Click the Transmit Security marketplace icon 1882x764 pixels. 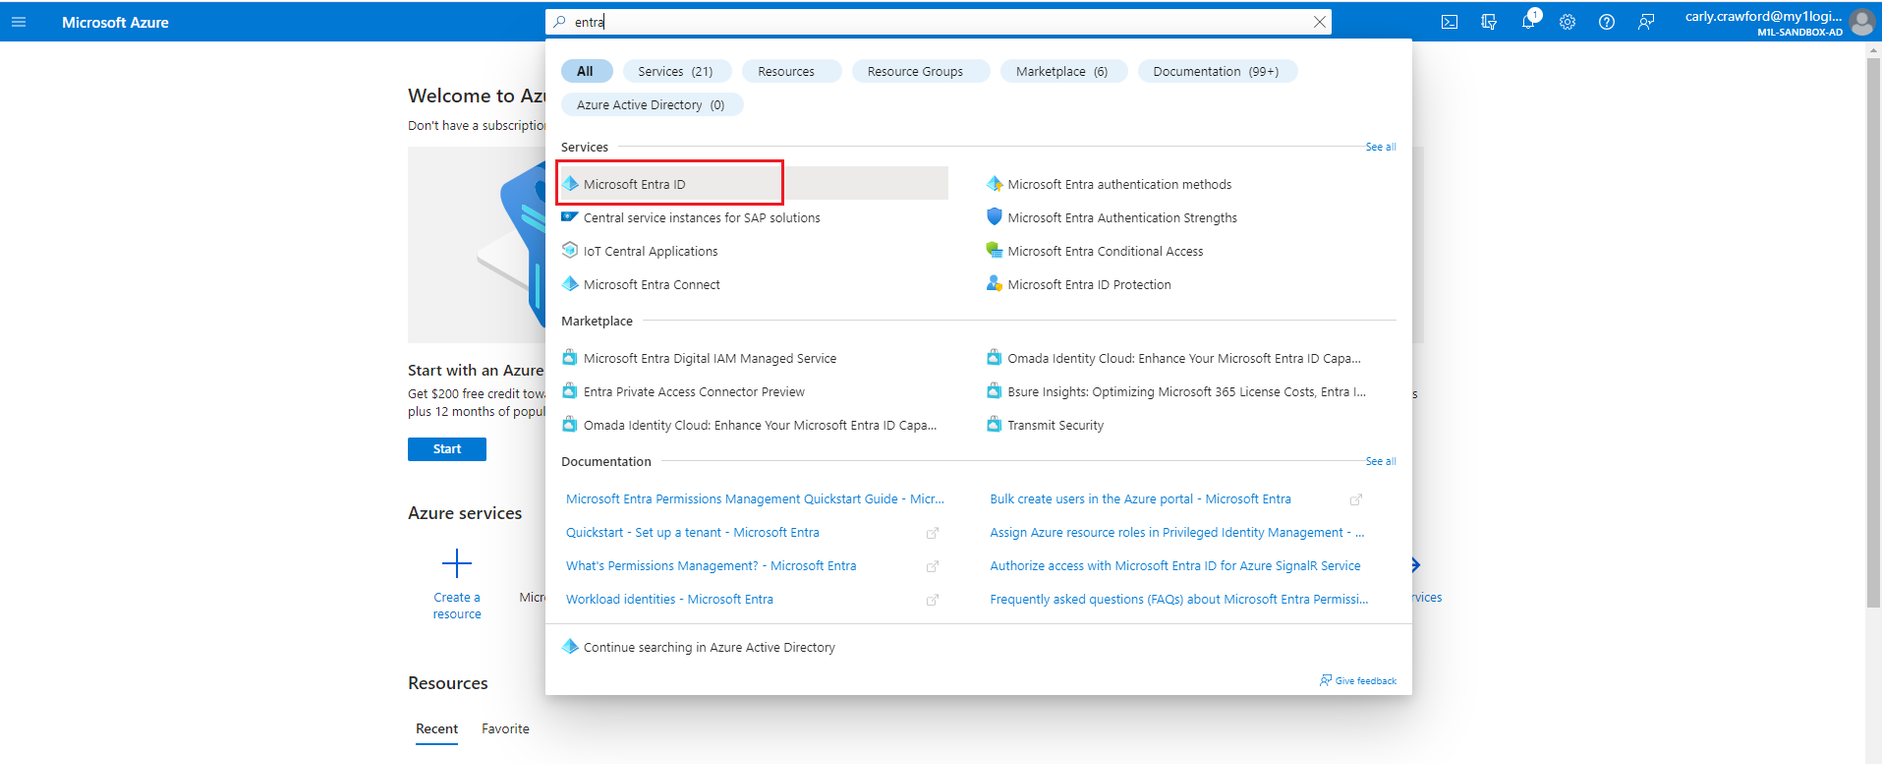pos(994,425)
